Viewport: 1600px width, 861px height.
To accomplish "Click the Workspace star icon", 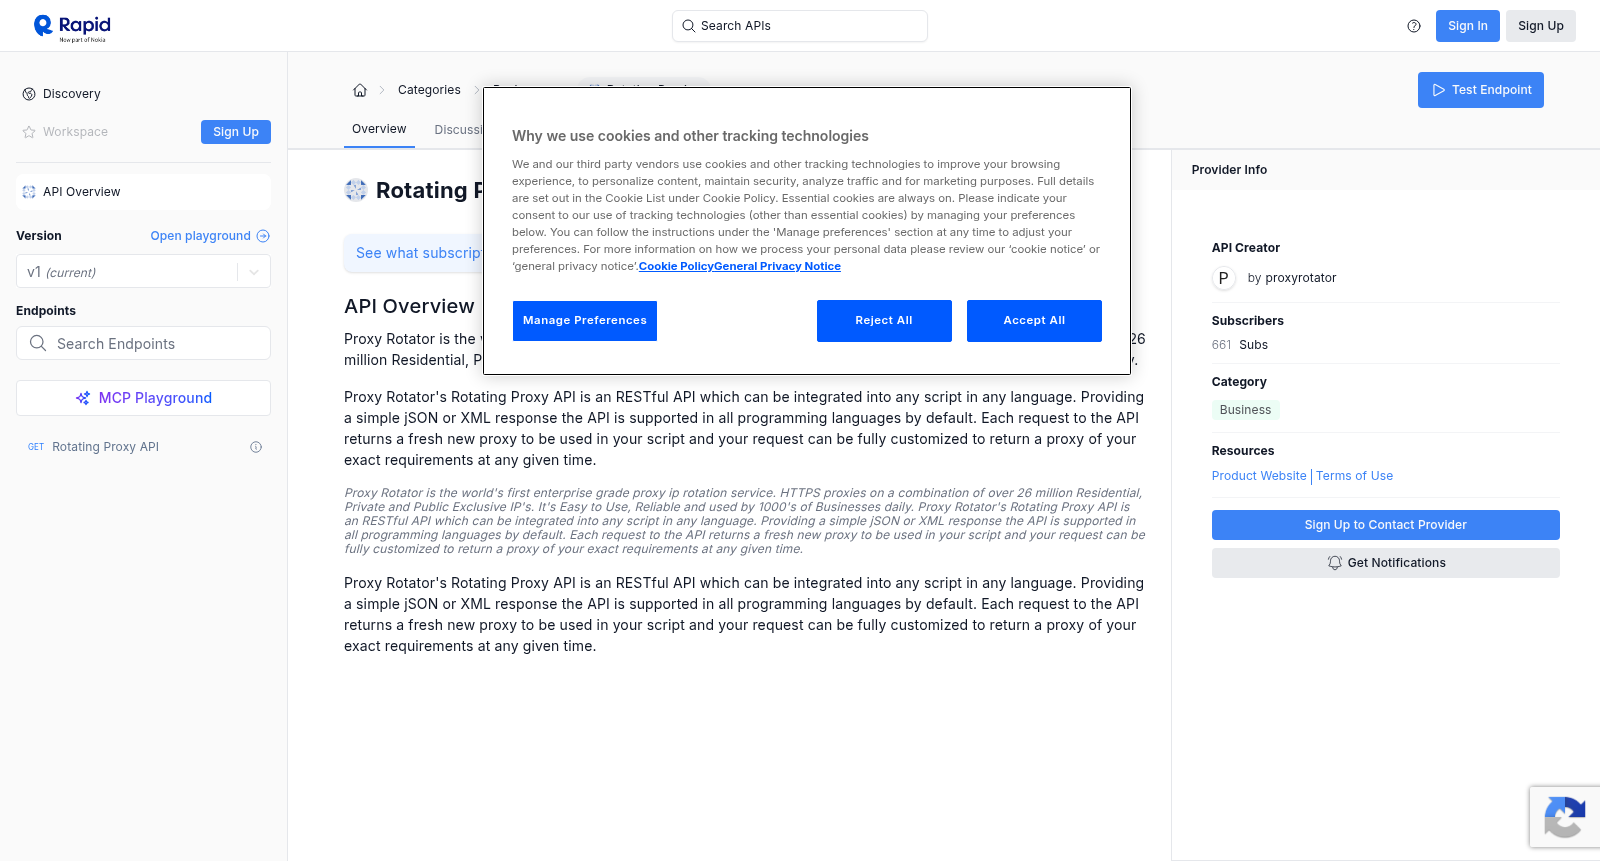I will click(29, 132).
